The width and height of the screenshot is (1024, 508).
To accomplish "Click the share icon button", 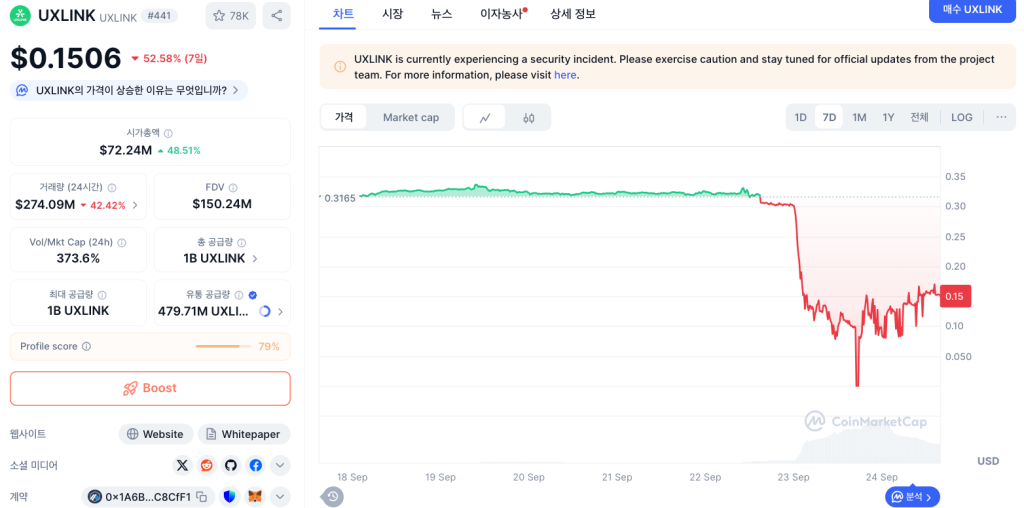I will point(276,16).
